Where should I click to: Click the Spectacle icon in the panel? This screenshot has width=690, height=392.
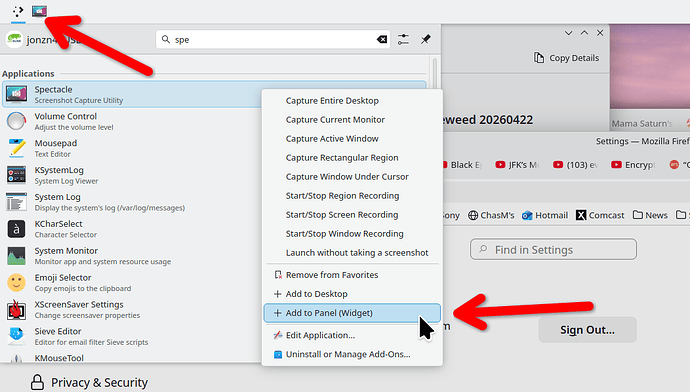point(39,11)
